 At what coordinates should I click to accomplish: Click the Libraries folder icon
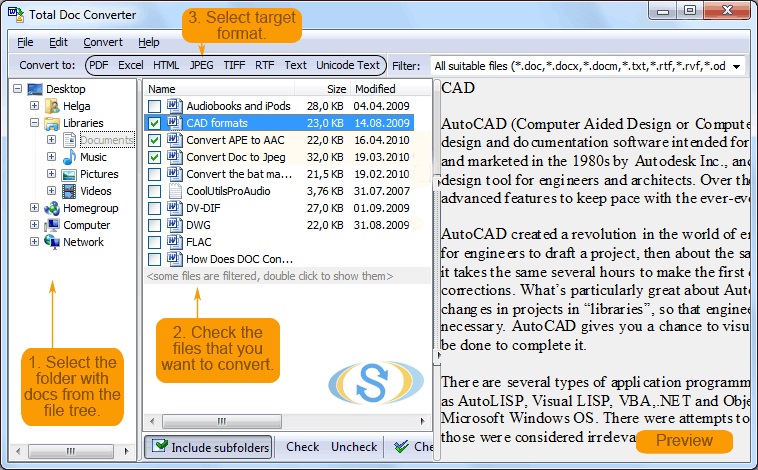pos(52,123)
